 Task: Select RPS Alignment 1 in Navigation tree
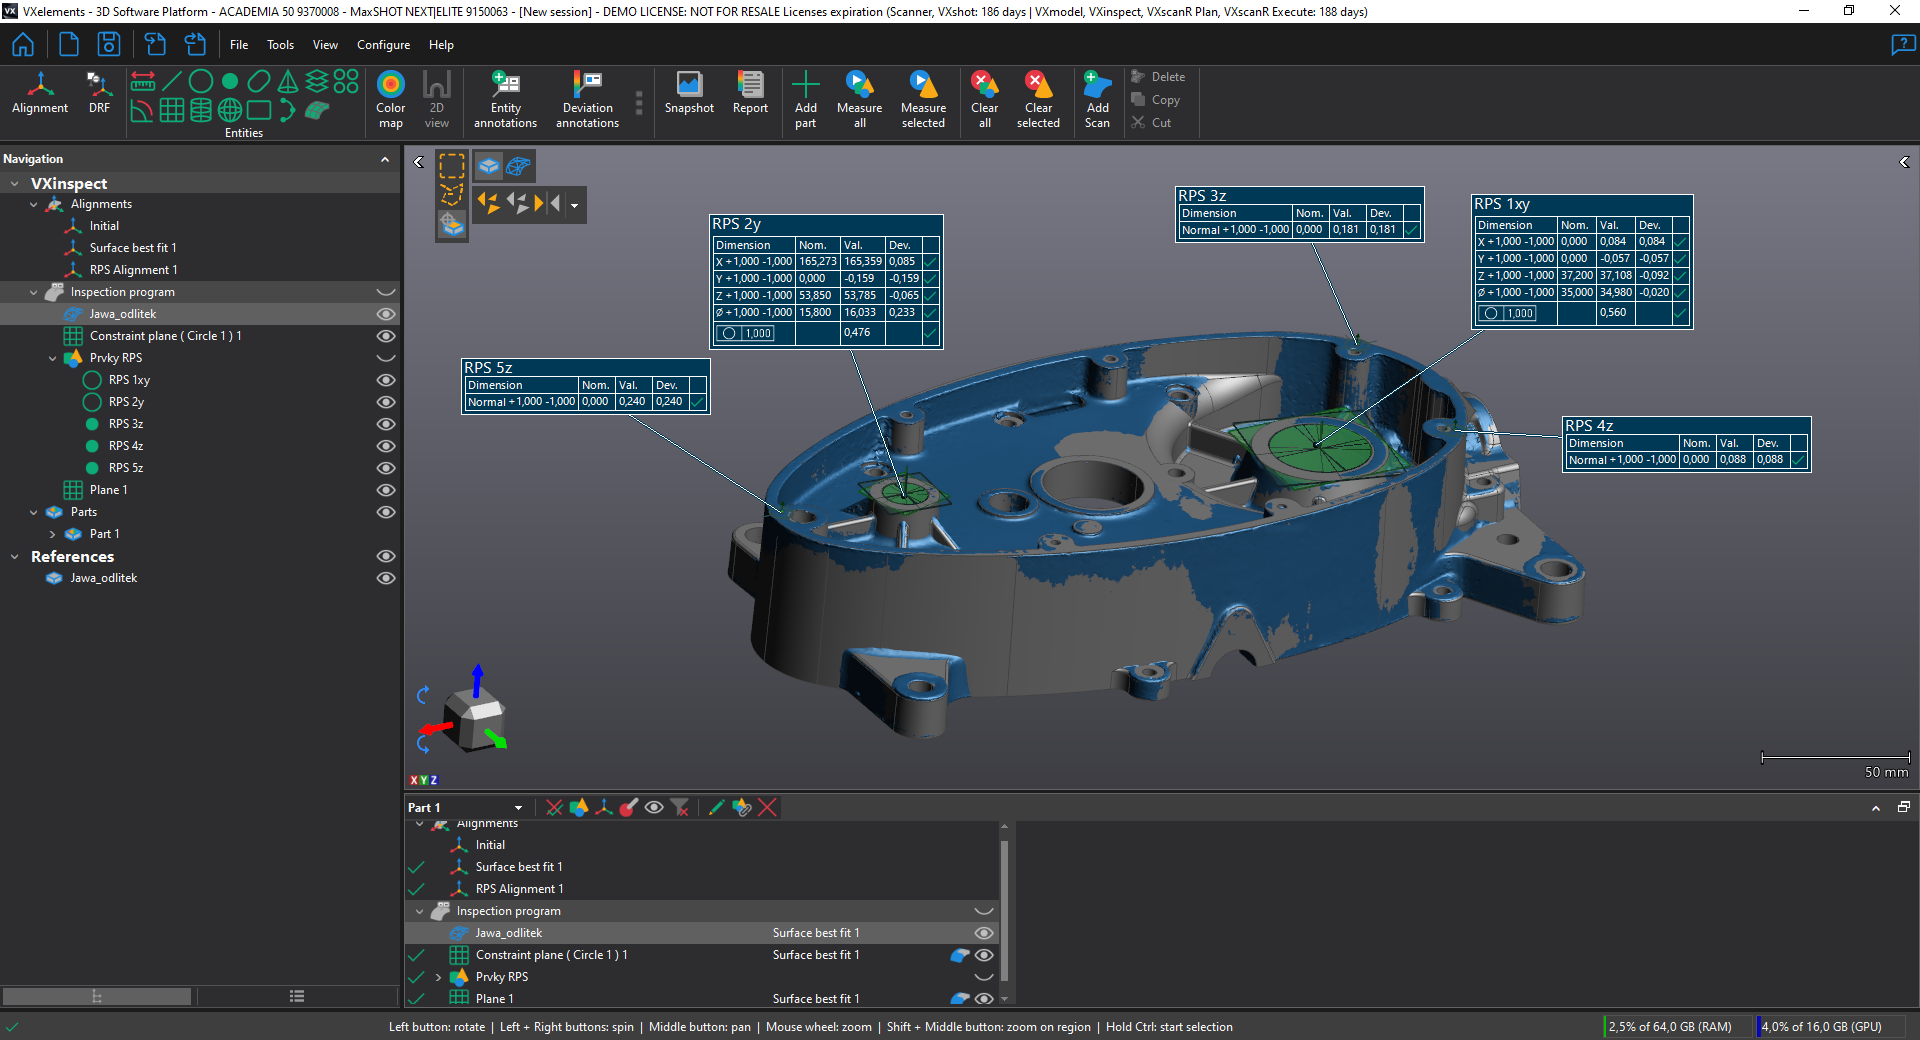133,270
